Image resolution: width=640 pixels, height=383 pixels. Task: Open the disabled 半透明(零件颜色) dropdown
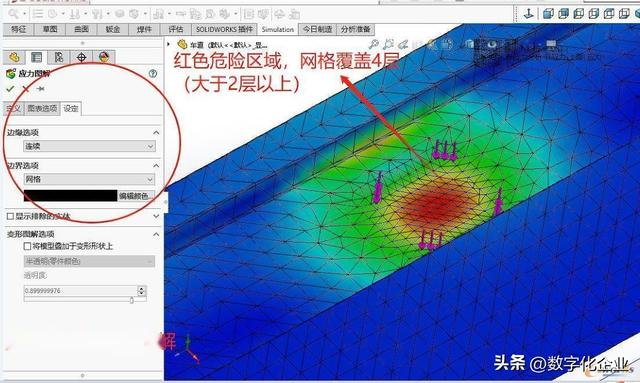[x=89, y=261]
